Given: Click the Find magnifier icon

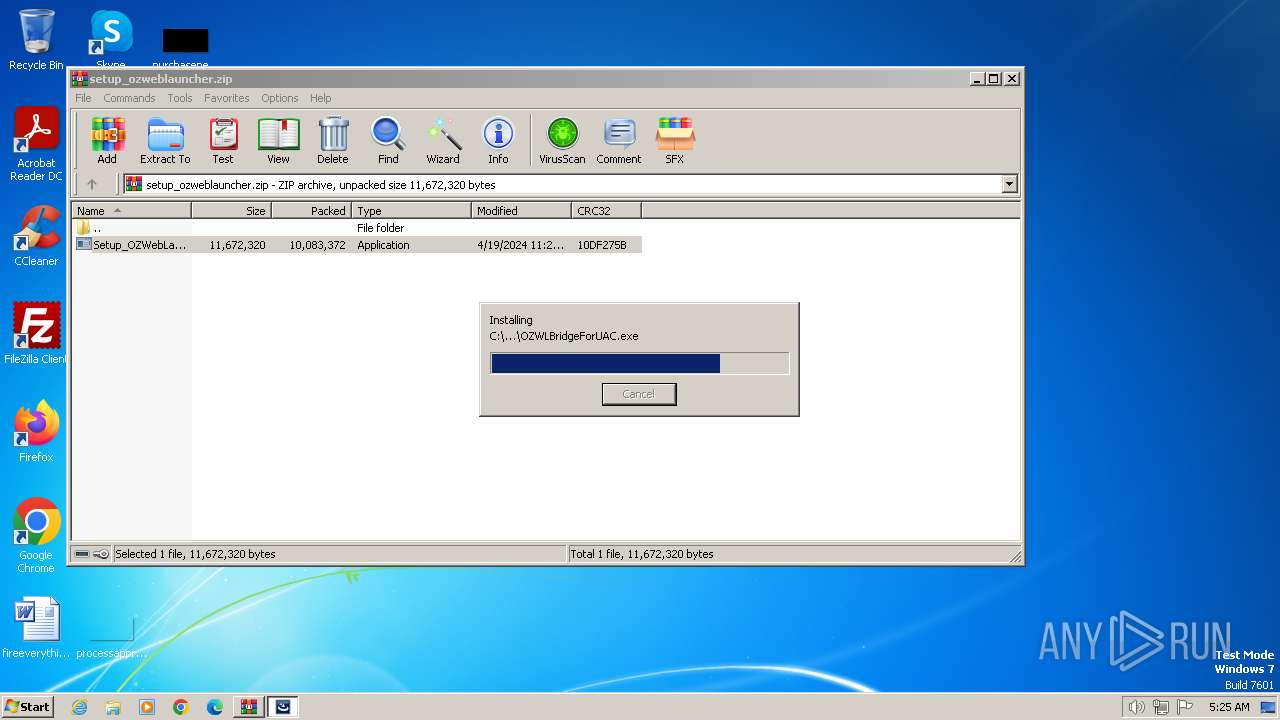Looking at the screenshot, I should coord(388,141).
